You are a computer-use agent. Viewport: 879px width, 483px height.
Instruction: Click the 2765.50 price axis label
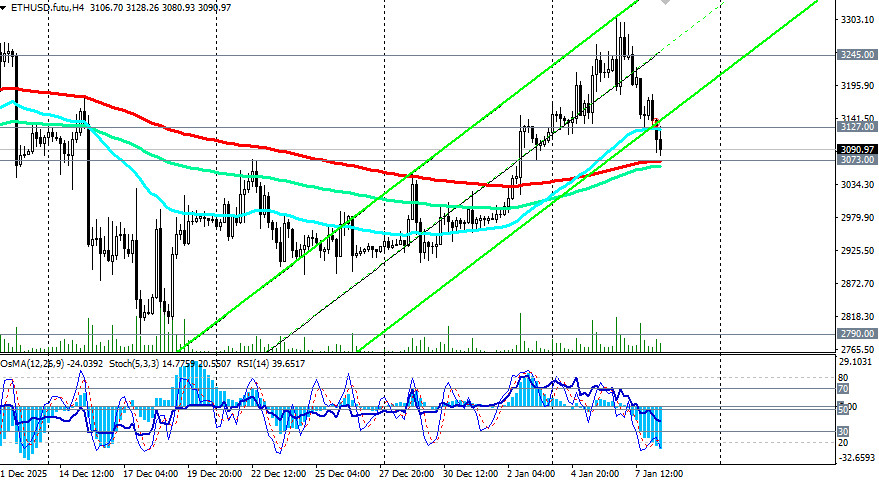(858, 349)
